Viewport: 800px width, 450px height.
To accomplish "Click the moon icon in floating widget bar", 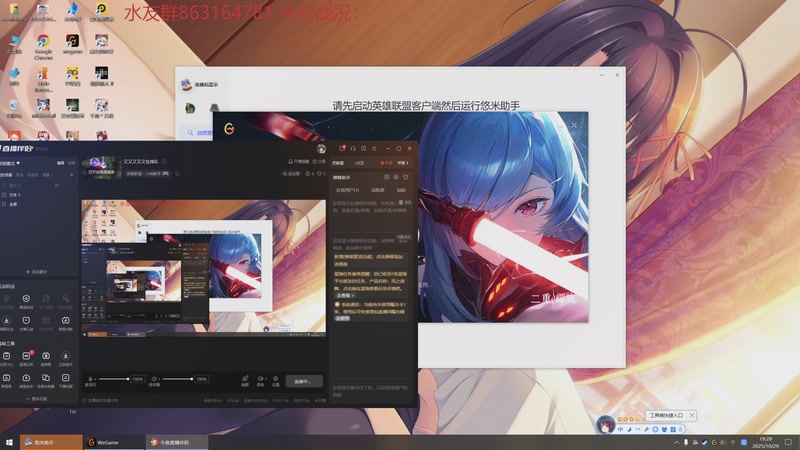I will click(x=629, y=430).
